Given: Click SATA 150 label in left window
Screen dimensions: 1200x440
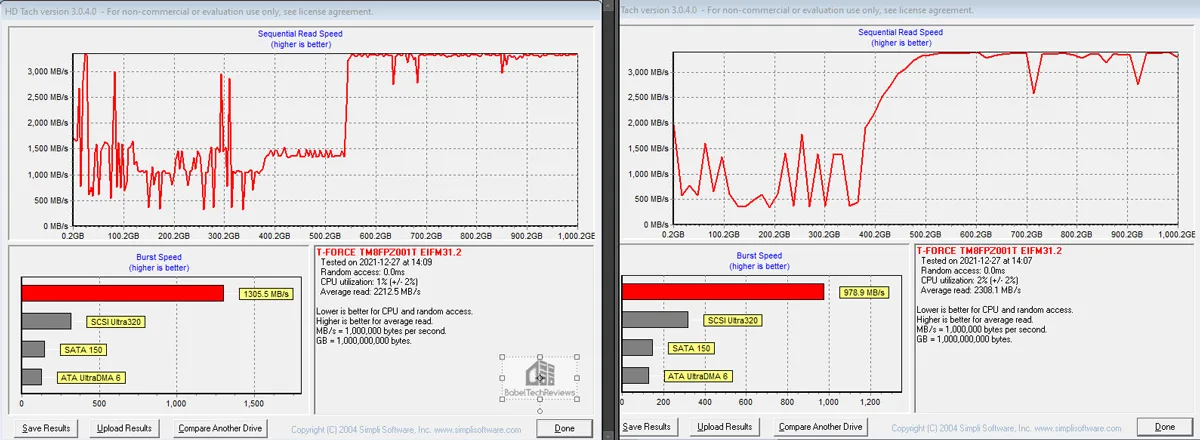Looking at the screenshot, I should [x=82, y=349].
